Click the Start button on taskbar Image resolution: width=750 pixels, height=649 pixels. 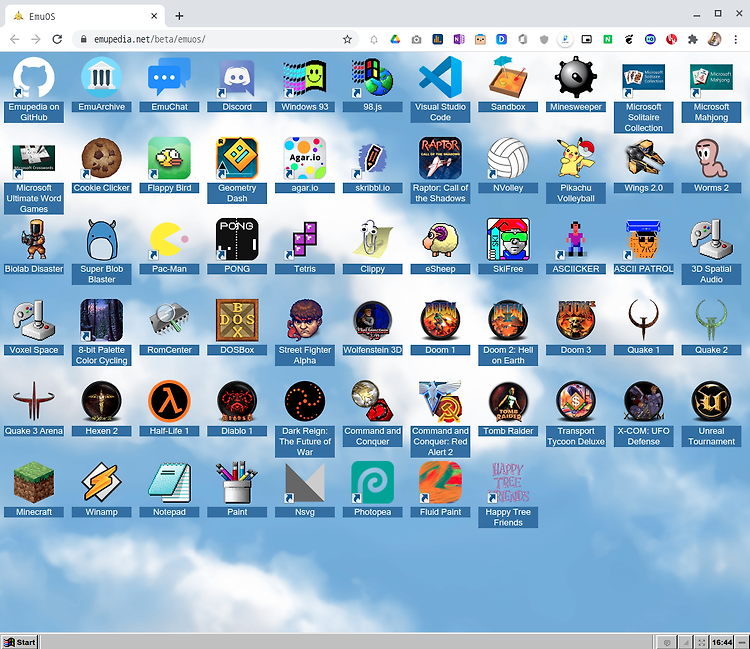click(19, 642)
